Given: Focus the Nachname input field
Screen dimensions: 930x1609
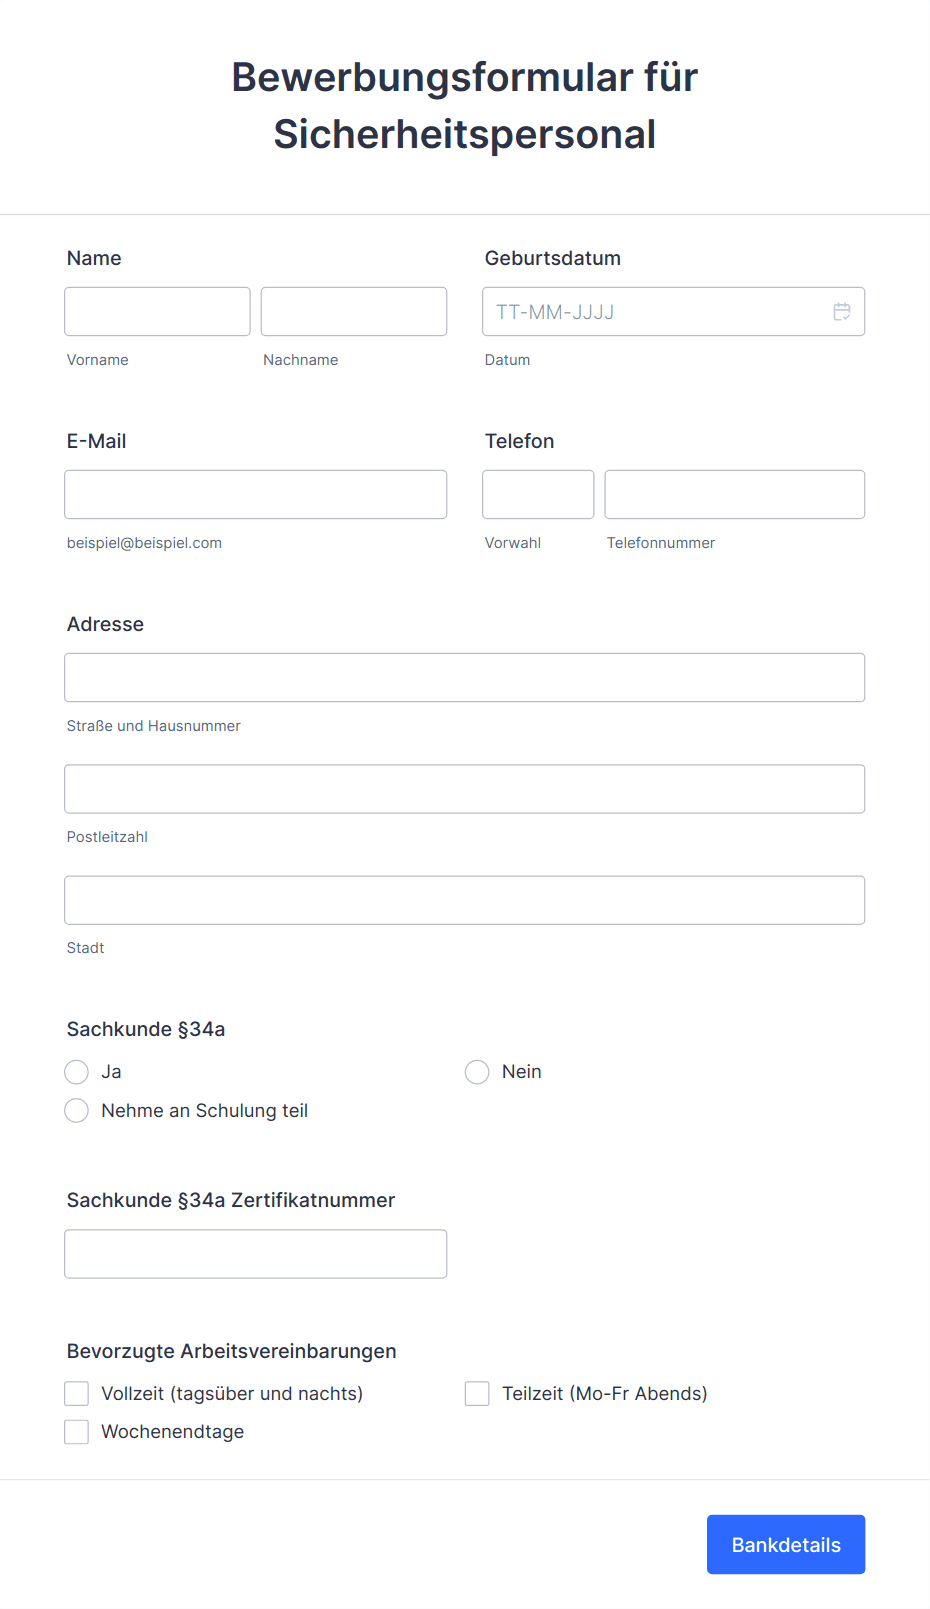Looking at the screenshot, I should point(354,312).
